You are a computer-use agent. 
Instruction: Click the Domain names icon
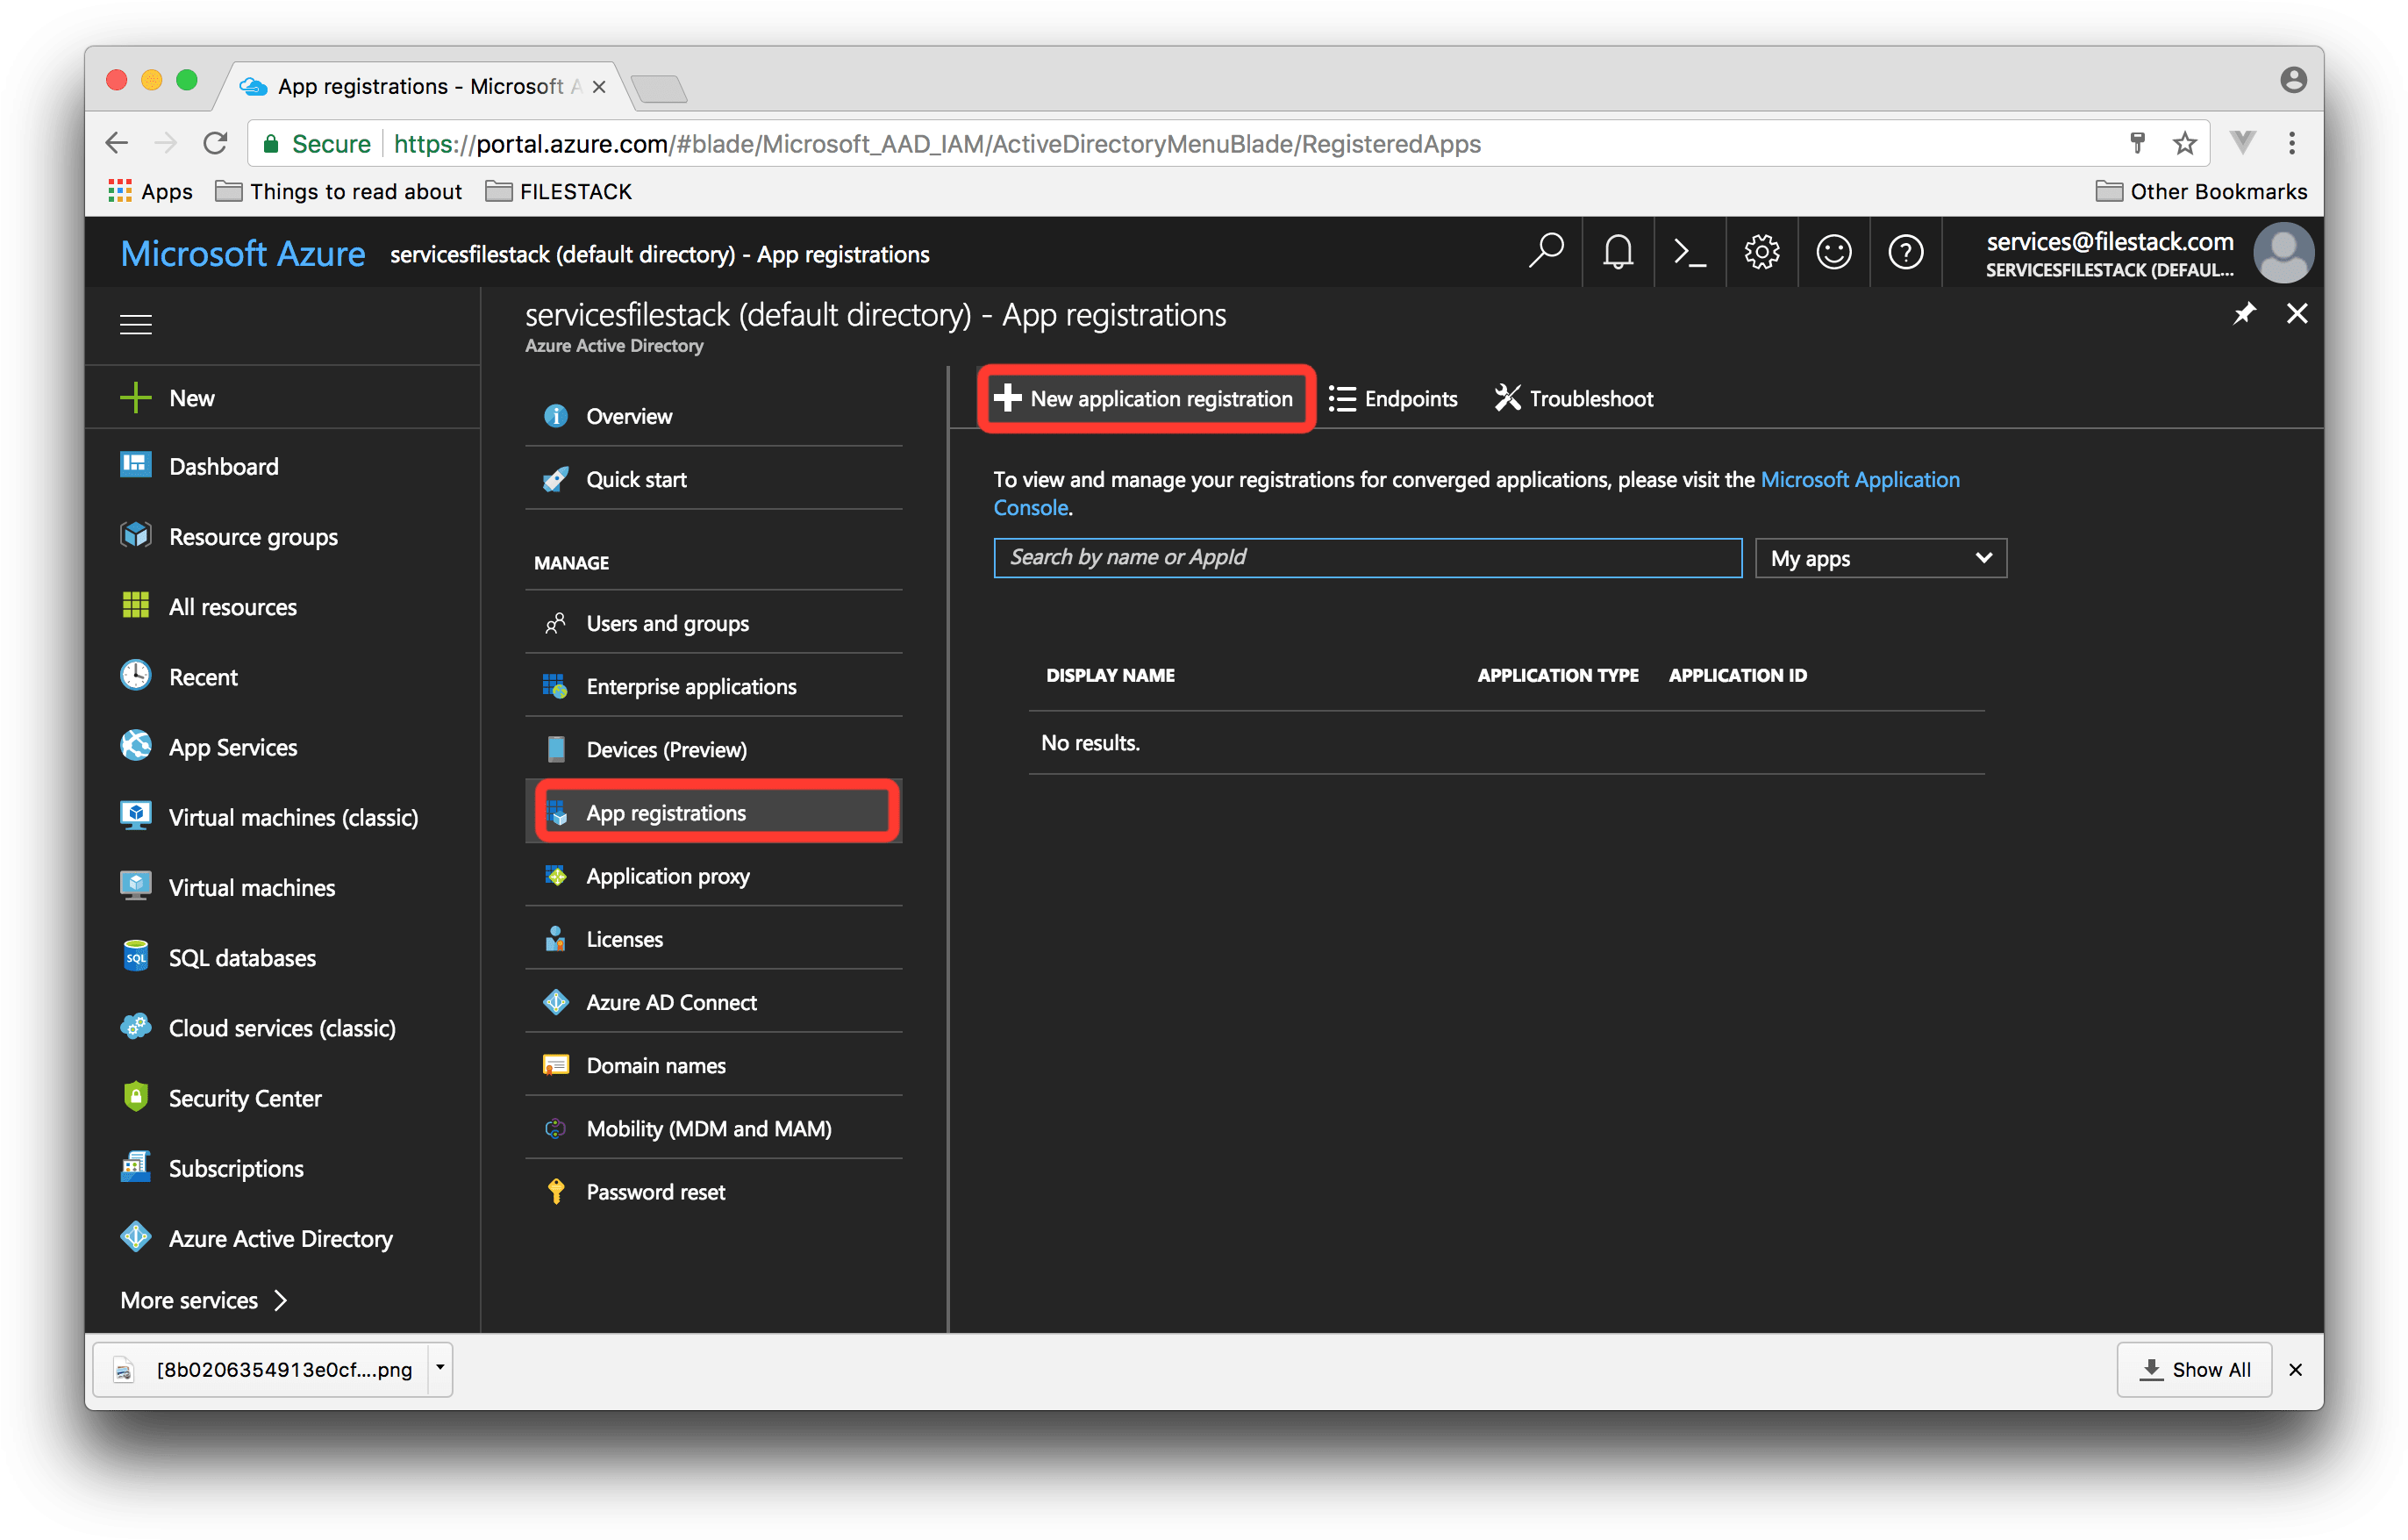(x=555, y=1065)
